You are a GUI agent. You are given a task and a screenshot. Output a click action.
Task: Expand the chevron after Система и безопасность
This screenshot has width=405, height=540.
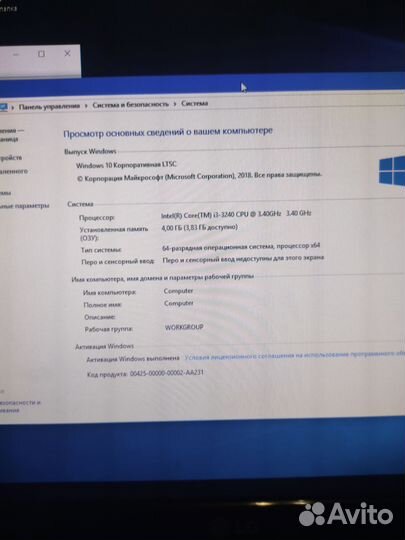point(175,104)
